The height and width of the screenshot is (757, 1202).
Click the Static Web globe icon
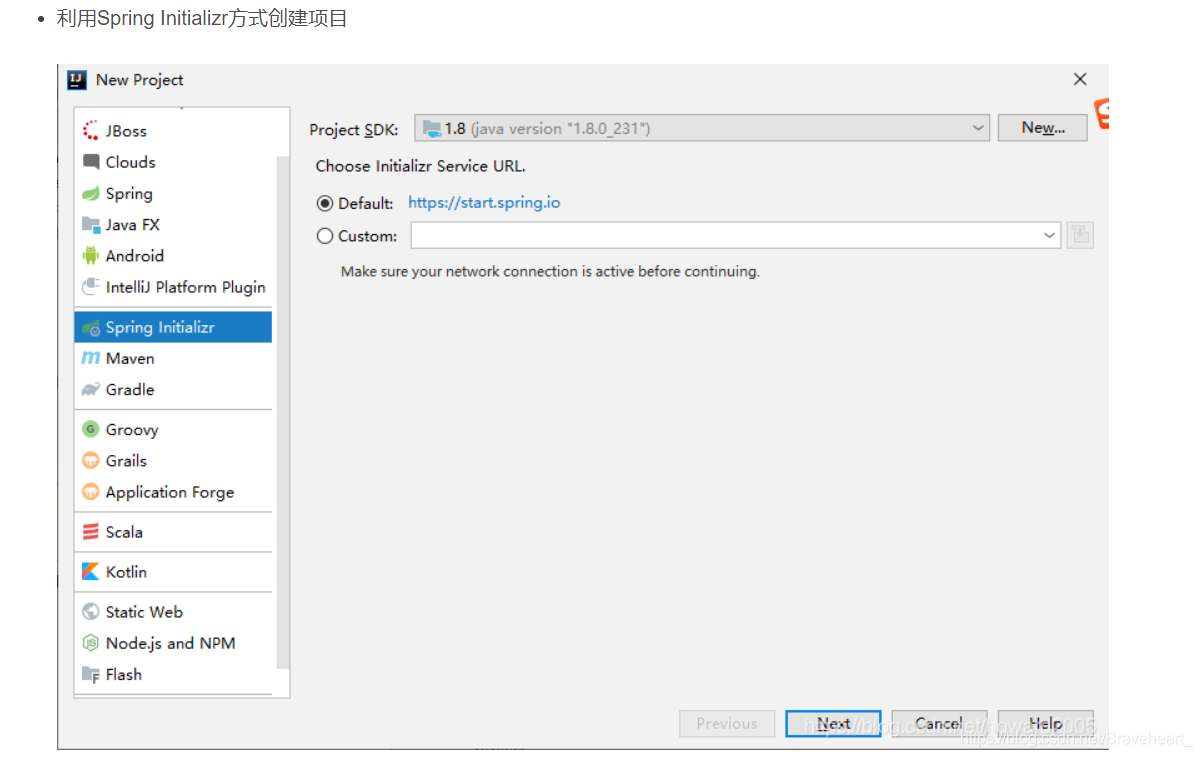pyautogui.click(x=91, y=612)
